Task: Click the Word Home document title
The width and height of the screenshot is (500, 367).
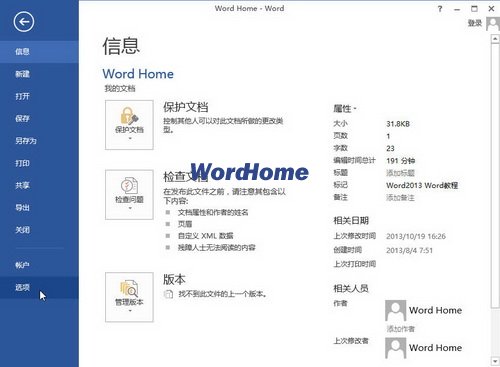Action: pyautogui.click(x=138, y=74)
